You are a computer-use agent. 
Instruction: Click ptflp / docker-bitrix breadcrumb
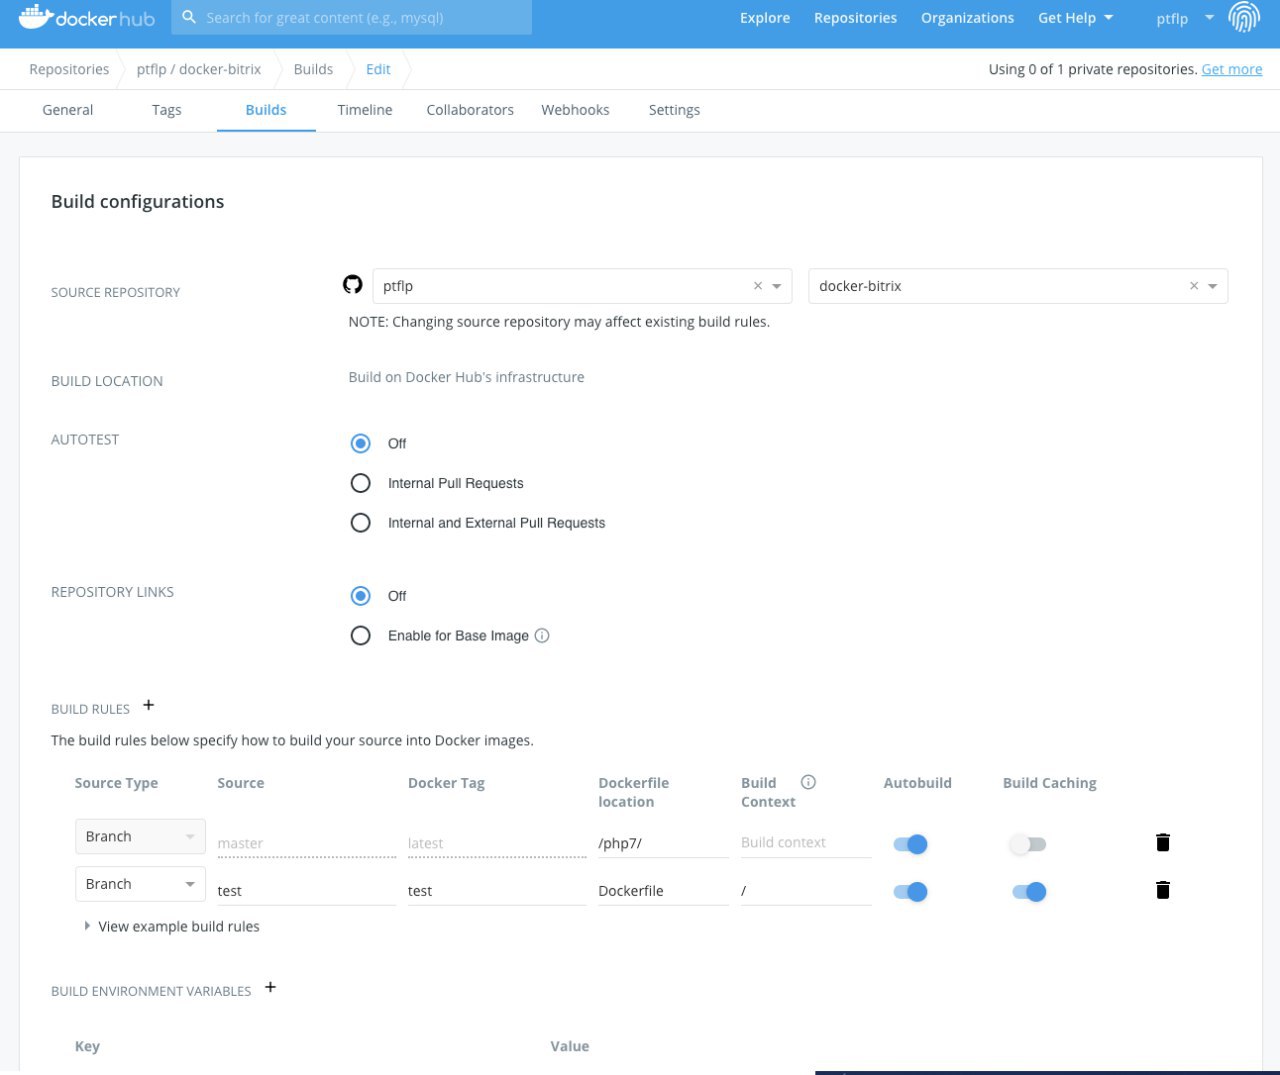(199, 69)
